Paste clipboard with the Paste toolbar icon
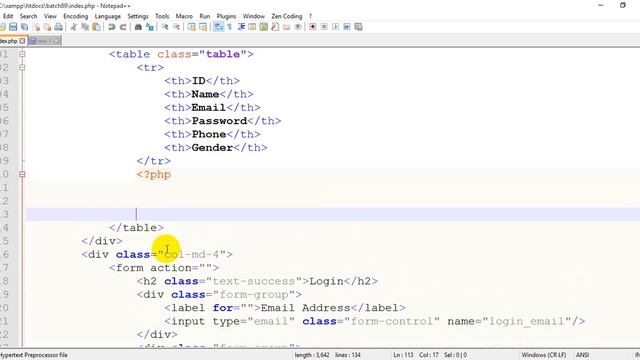This screenshot has height=360, width=640. (96, 27)
